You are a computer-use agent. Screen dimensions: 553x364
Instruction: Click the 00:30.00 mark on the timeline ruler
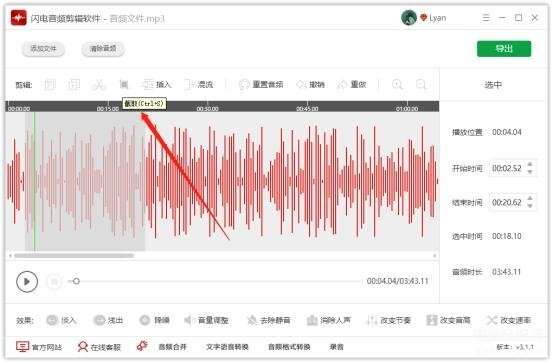(207, 109)
